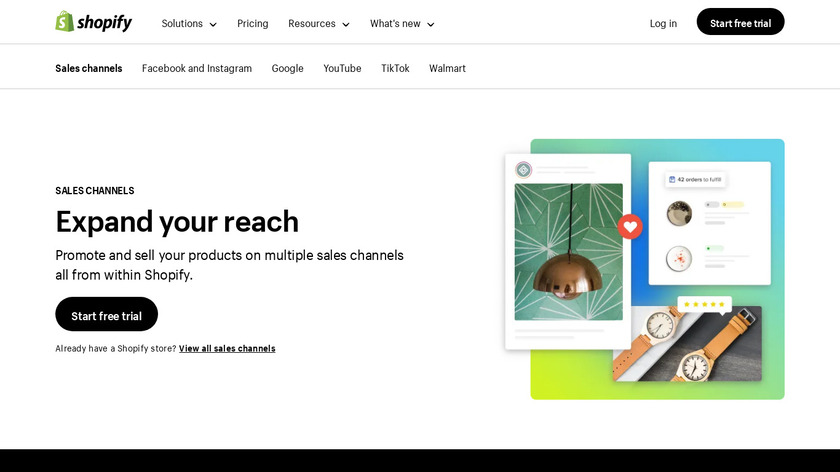Expand the What's new dropdown chevron
The height and width of the screenshot is (472, 840).
tap(431, 25)
